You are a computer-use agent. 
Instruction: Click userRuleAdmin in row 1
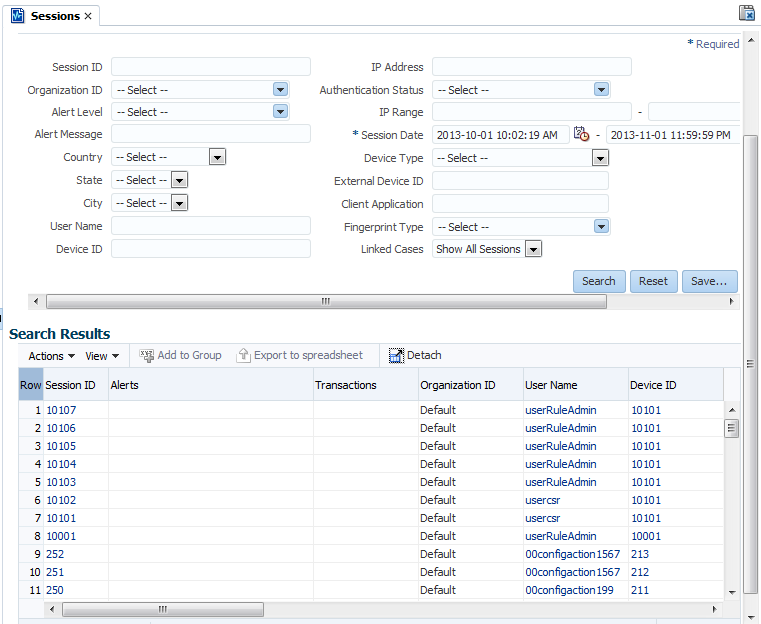pyautogui.click(x=561, y=410)
